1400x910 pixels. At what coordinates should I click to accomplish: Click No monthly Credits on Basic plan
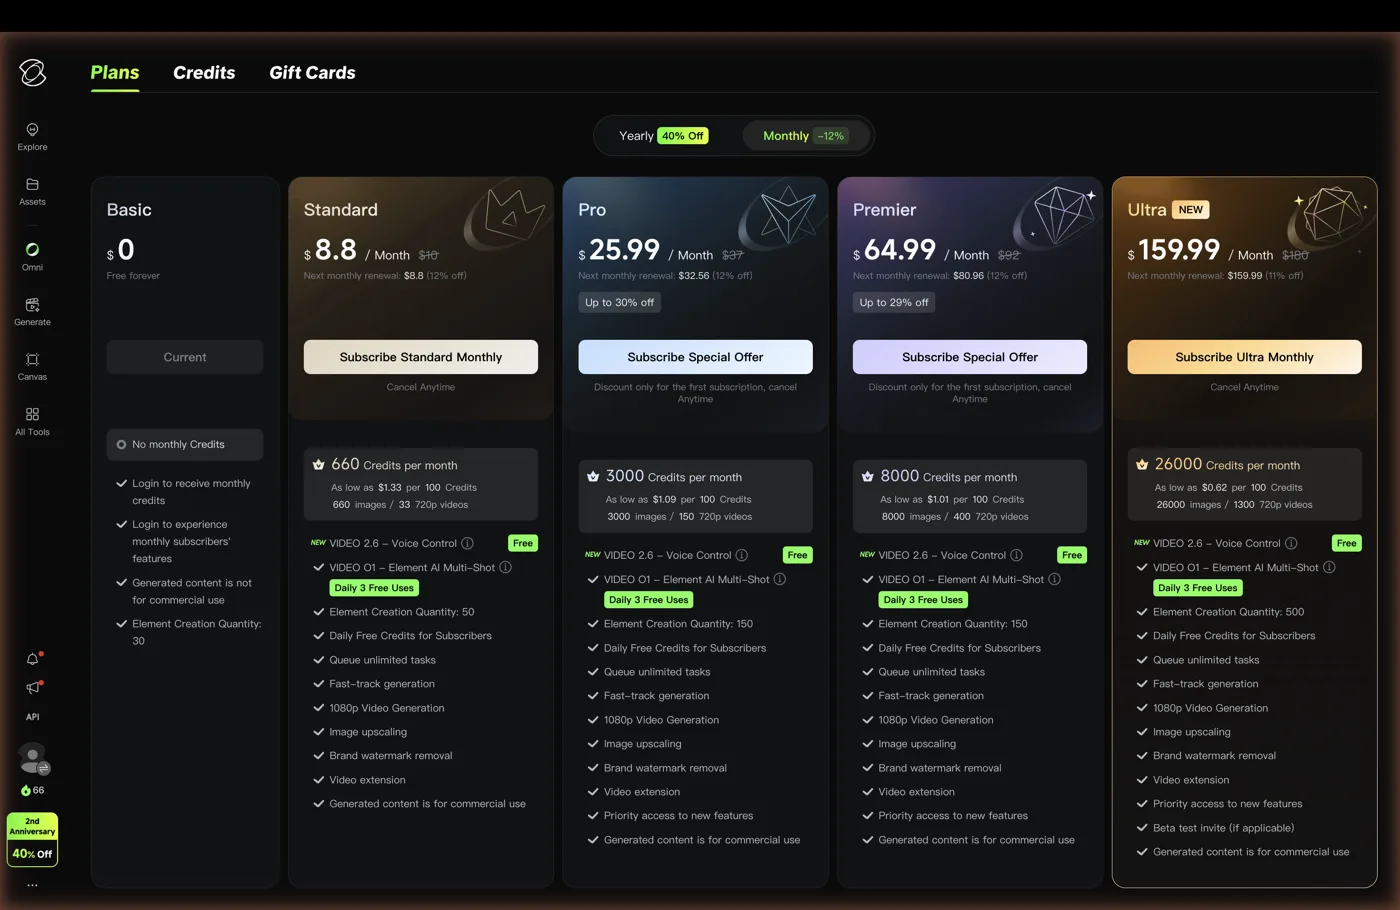185,445
